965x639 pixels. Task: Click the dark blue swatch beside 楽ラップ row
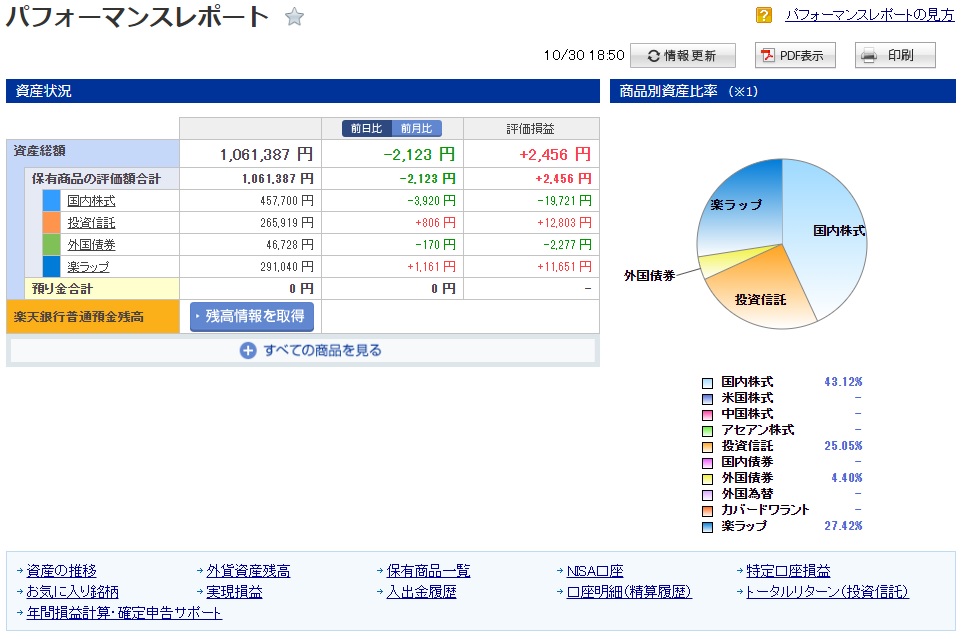pyautogui.click(x=52, y=267)
